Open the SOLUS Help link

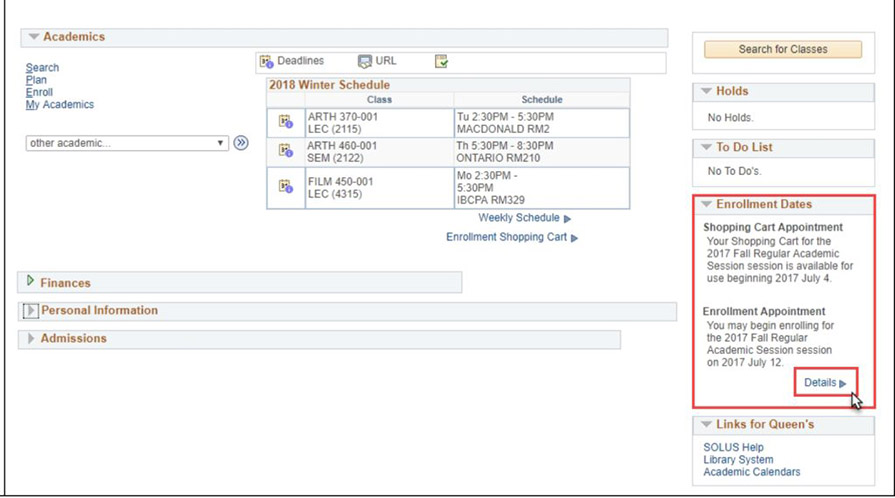point(733,447)
